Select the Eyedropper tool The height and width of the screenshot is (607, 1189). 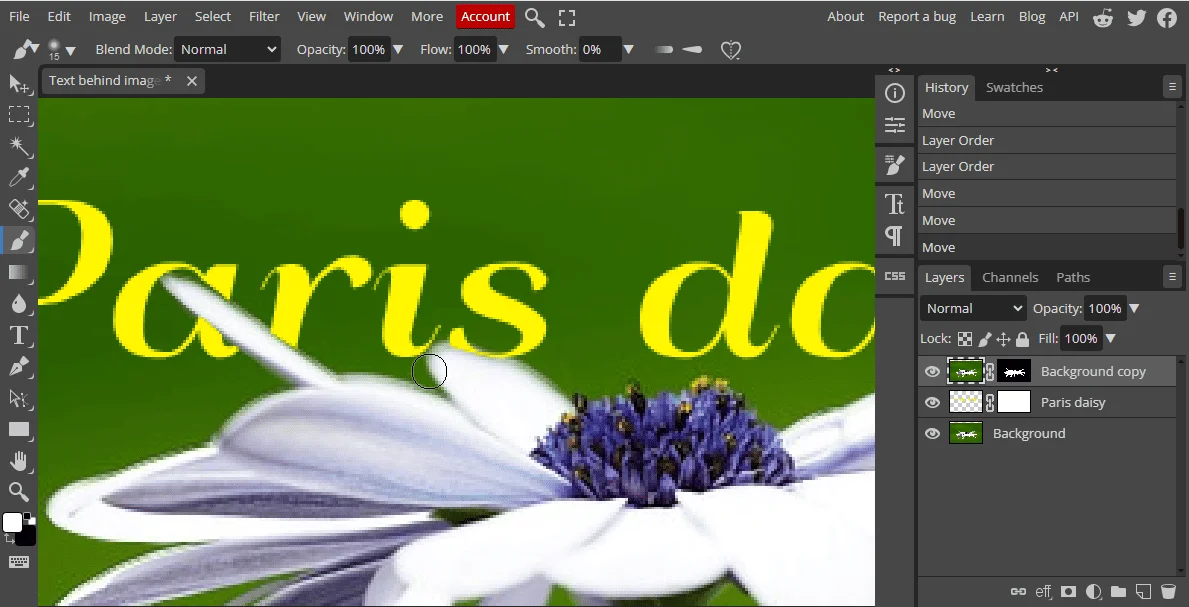tap(19, 178)
